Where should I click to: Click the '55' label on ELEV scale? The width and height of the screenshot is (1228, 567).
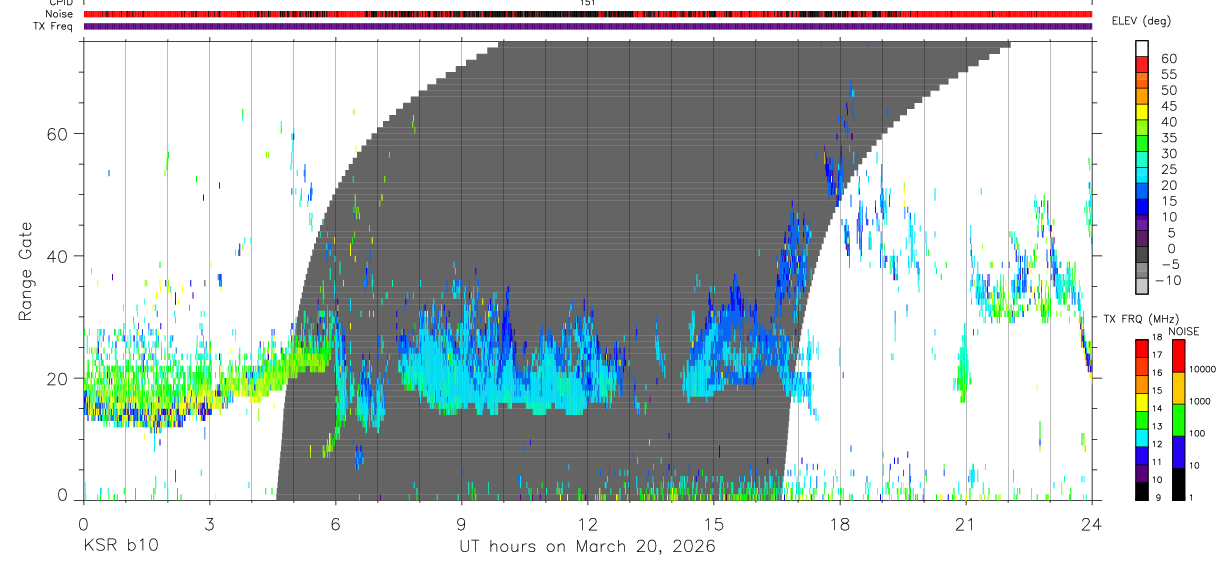coord(1168,74)
